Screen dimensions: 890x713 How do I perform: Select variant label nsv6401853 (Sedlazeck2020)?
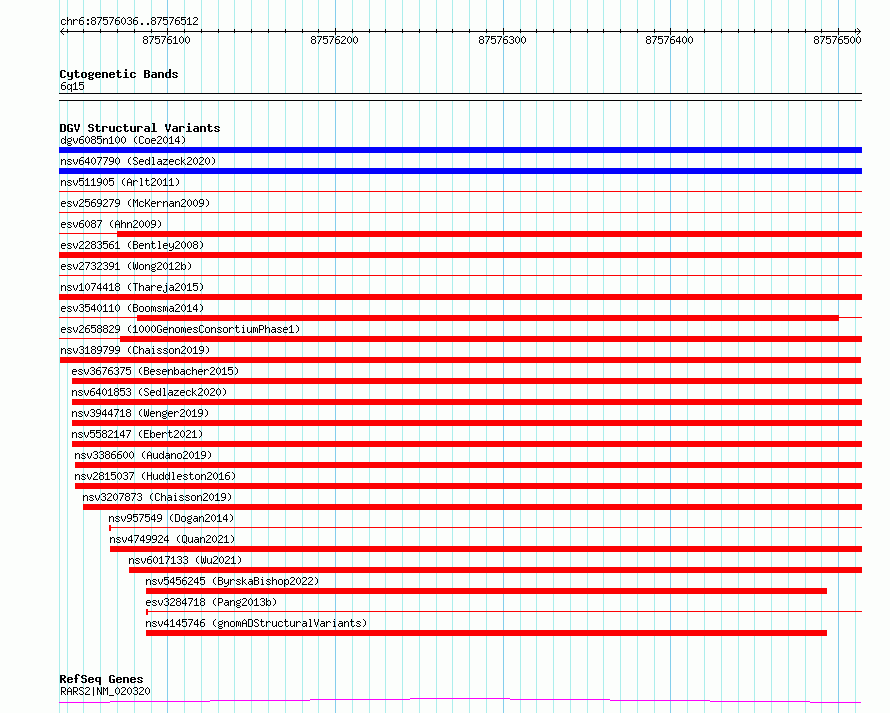[x=149, y=392]
